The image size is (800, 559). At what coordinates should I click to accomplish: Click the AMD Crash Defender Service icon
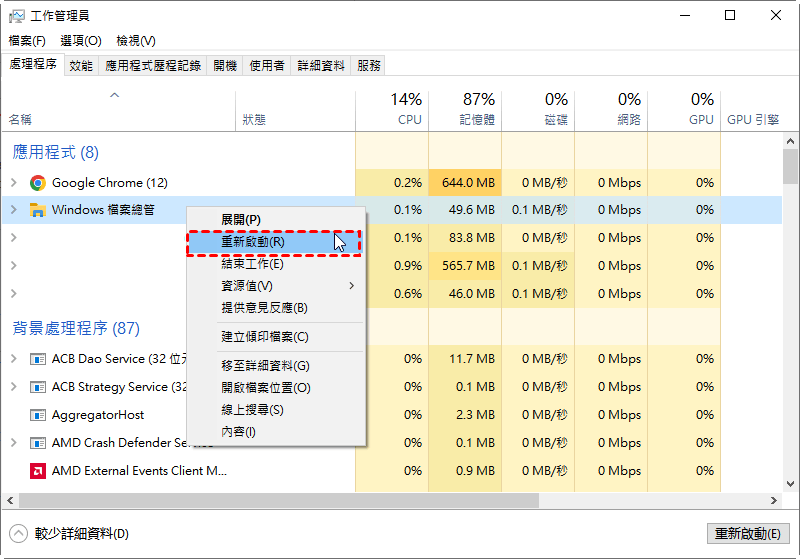38,443
